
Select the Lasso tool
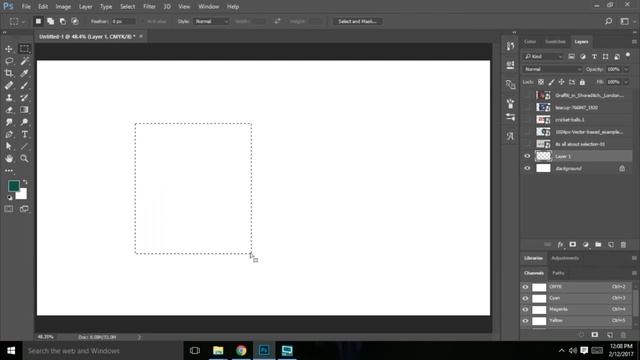pos(9,61)
